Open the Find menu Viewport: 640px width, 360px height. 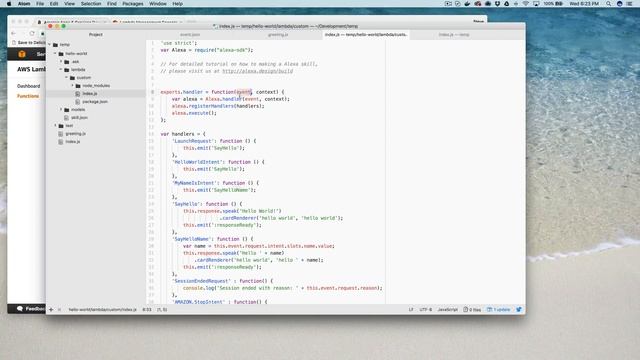pyautogui.click(x=112, y=4)
